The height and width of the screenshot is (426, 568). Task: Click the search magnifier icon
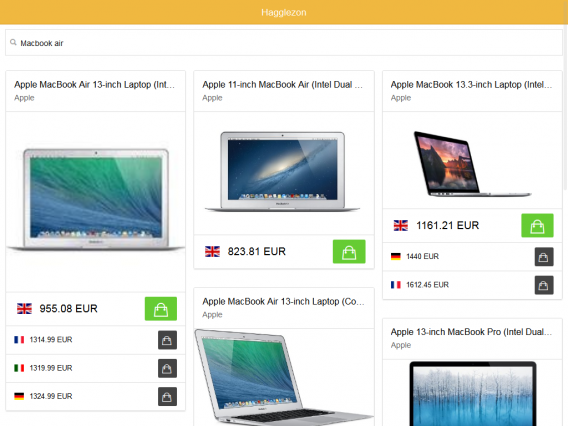tap(13, 42)
